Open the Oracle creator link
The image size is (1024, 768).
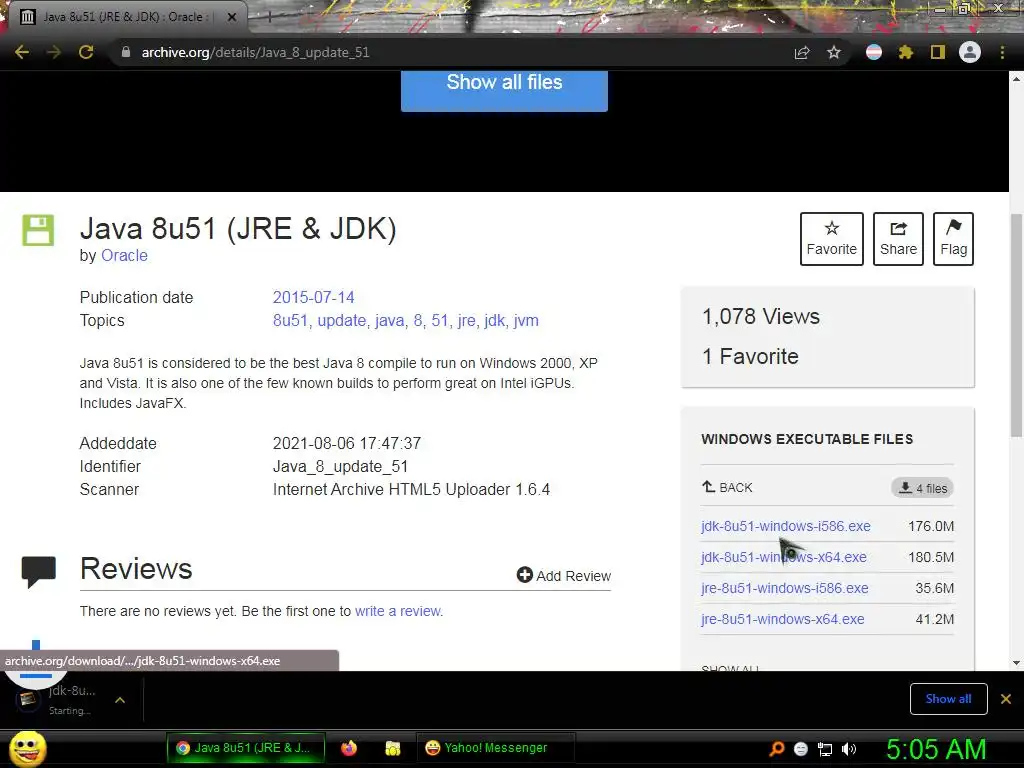pos(124,255)
